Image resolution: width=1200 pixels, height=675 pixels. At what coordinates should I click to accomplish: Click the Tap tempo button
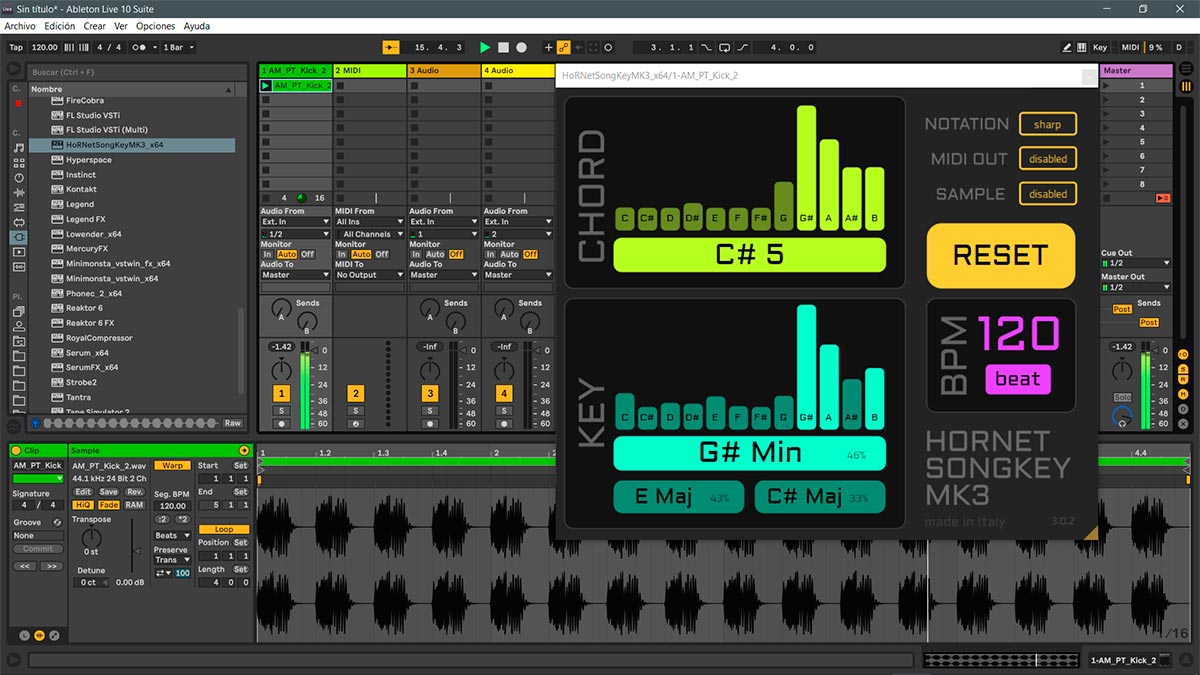[16, 47]
